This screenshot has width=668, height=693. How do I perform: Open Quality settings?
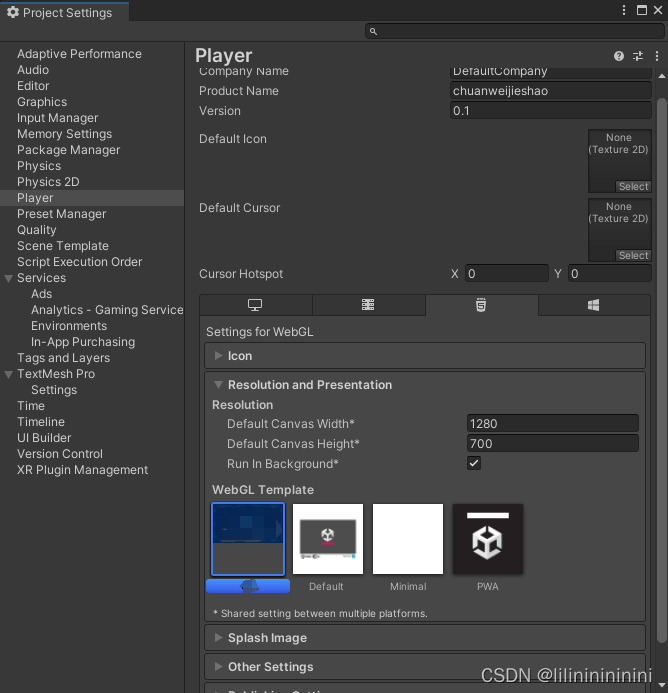[x=37, y=230]
